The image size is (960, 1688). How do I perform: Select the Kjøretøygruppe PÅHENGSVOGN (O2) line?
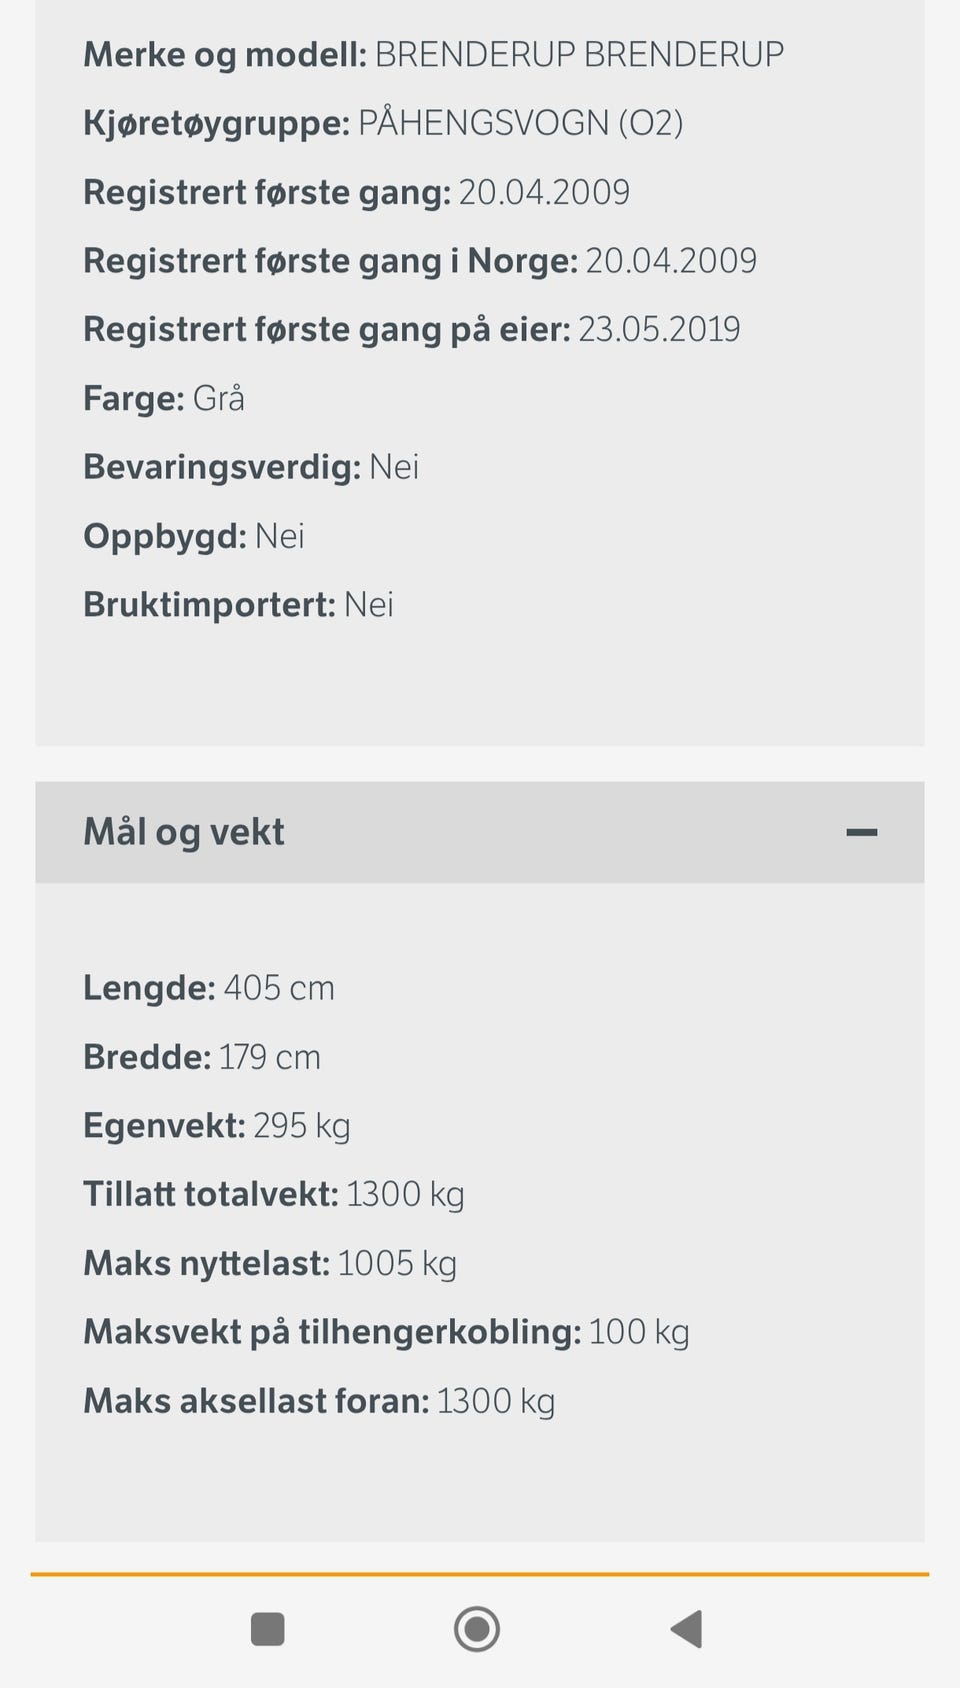tap(383, 123)
